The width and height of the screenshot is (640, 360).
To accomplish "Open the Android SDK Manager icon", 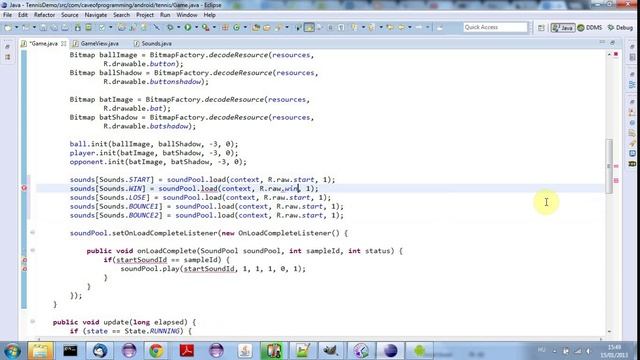I will [77, 28].
